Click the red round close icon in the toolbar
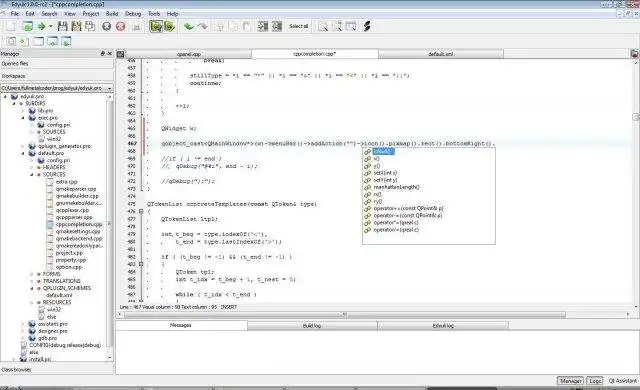The width and height of the screenshot is (640, 390). click(120, 27)
